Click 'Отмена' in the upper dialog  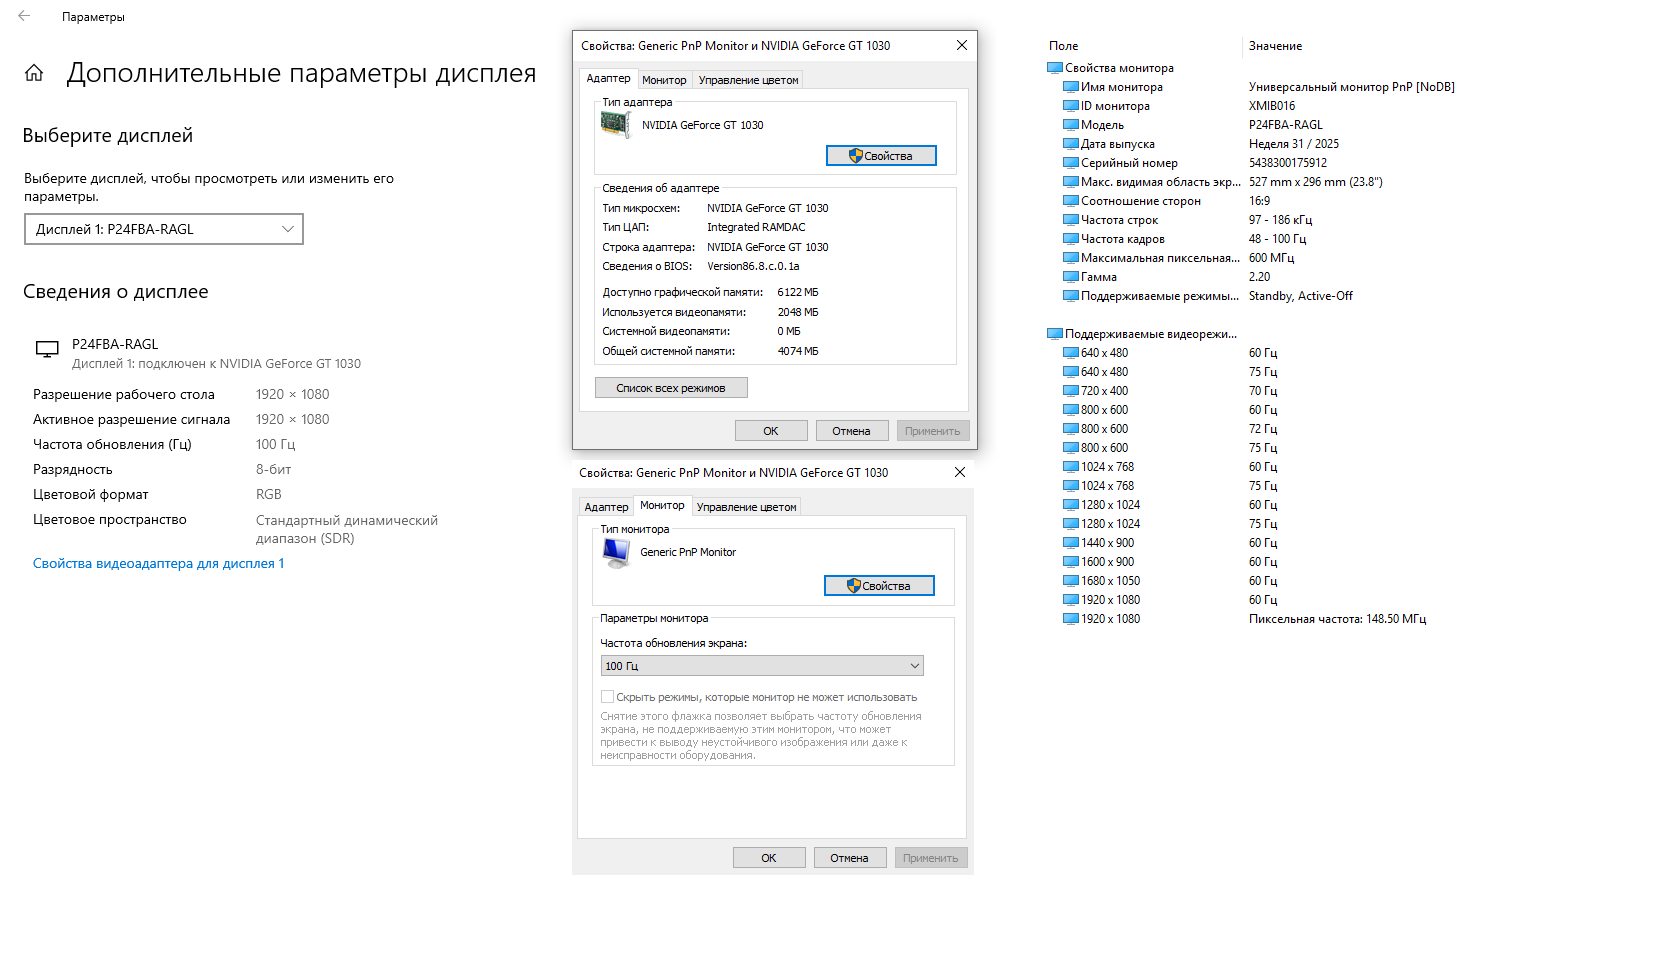click(x=852, y=431)
